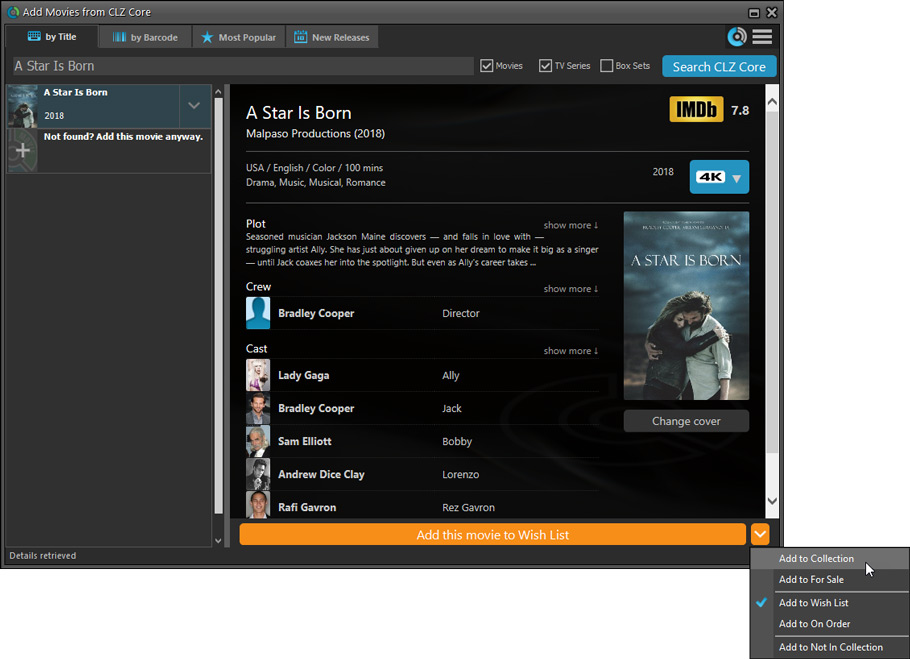This screenshot has width=910, height=659.
Task: Click the app icon in the title bar
Action: pos(13,12)
